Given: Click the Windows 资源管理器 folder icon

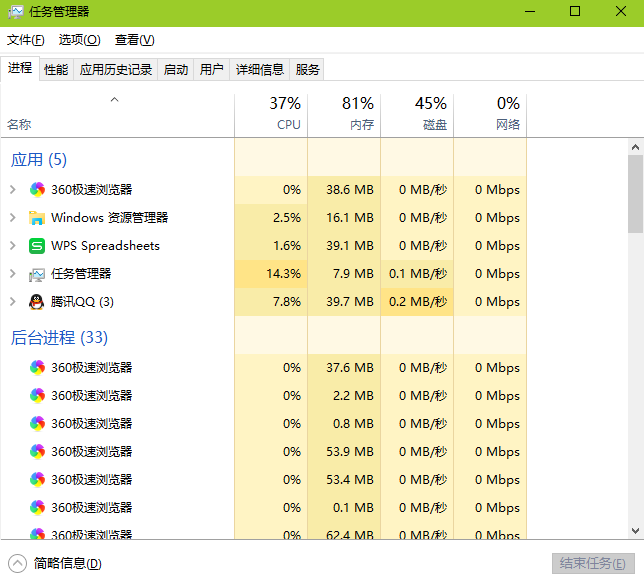Looking at the screenshot, I should coord(37,218).
